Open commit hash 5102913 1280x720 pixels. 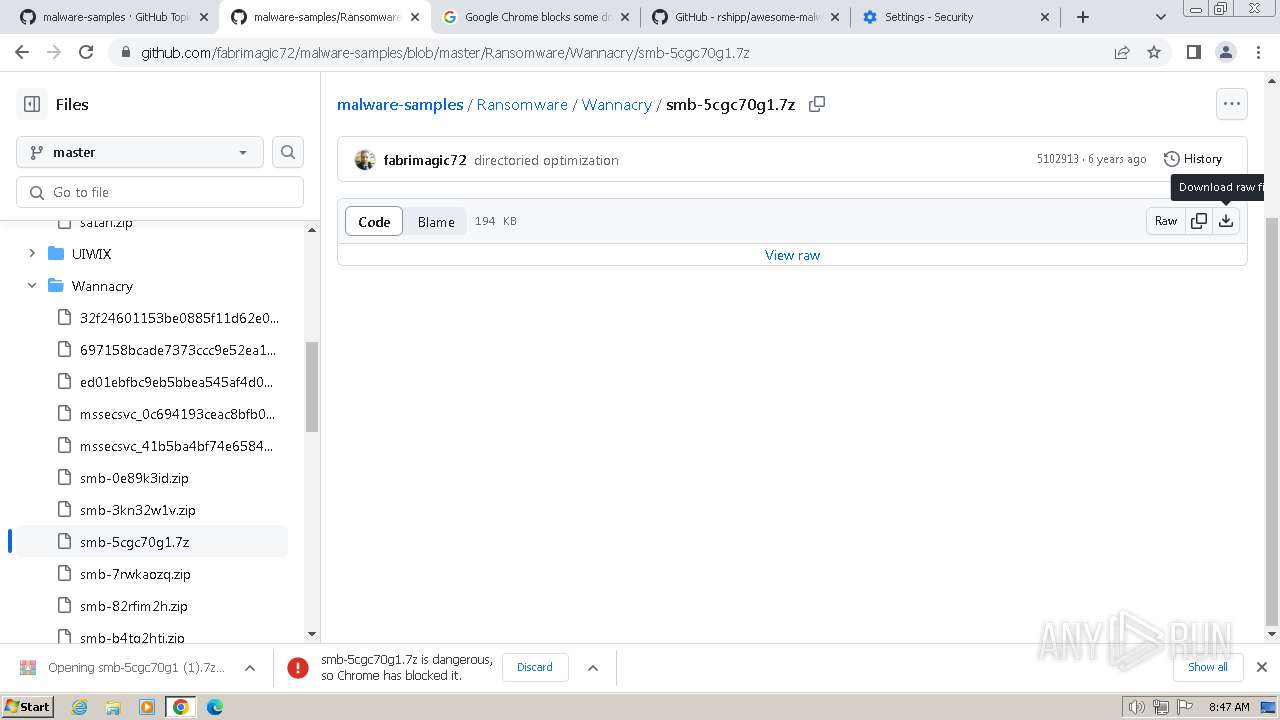1058,159
